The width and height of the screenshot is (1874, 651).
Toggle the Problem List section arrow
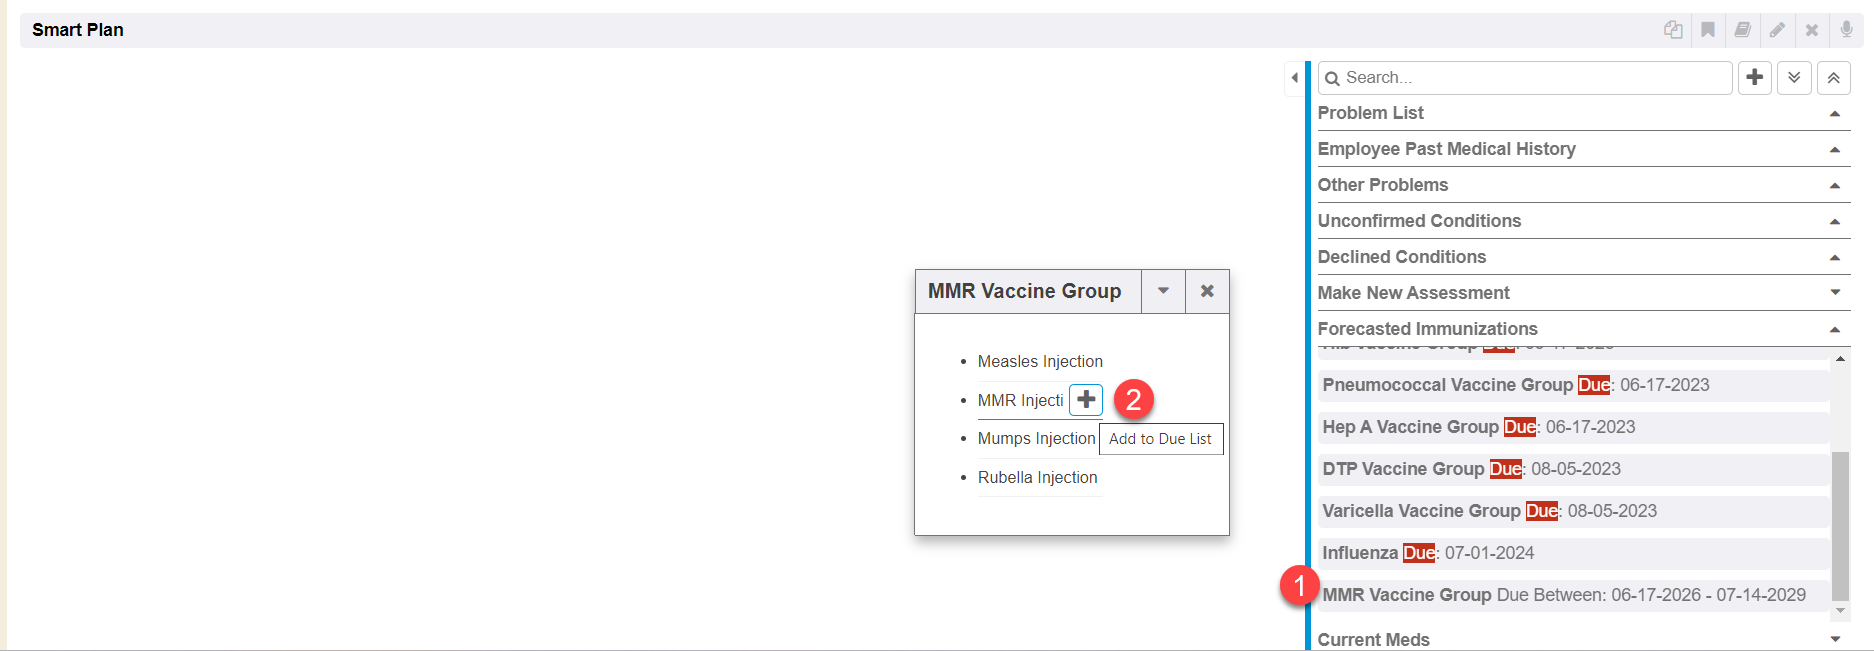pyautogui.click(x=1835, y=113)
